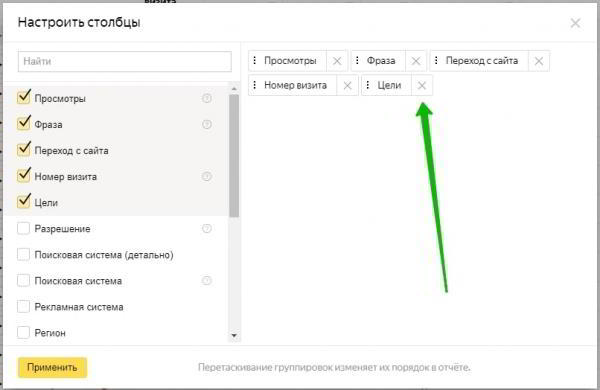This screenshot has height=390, width=600.
Task: Click the Поисковая система (детально) list label
Action: 104,255
